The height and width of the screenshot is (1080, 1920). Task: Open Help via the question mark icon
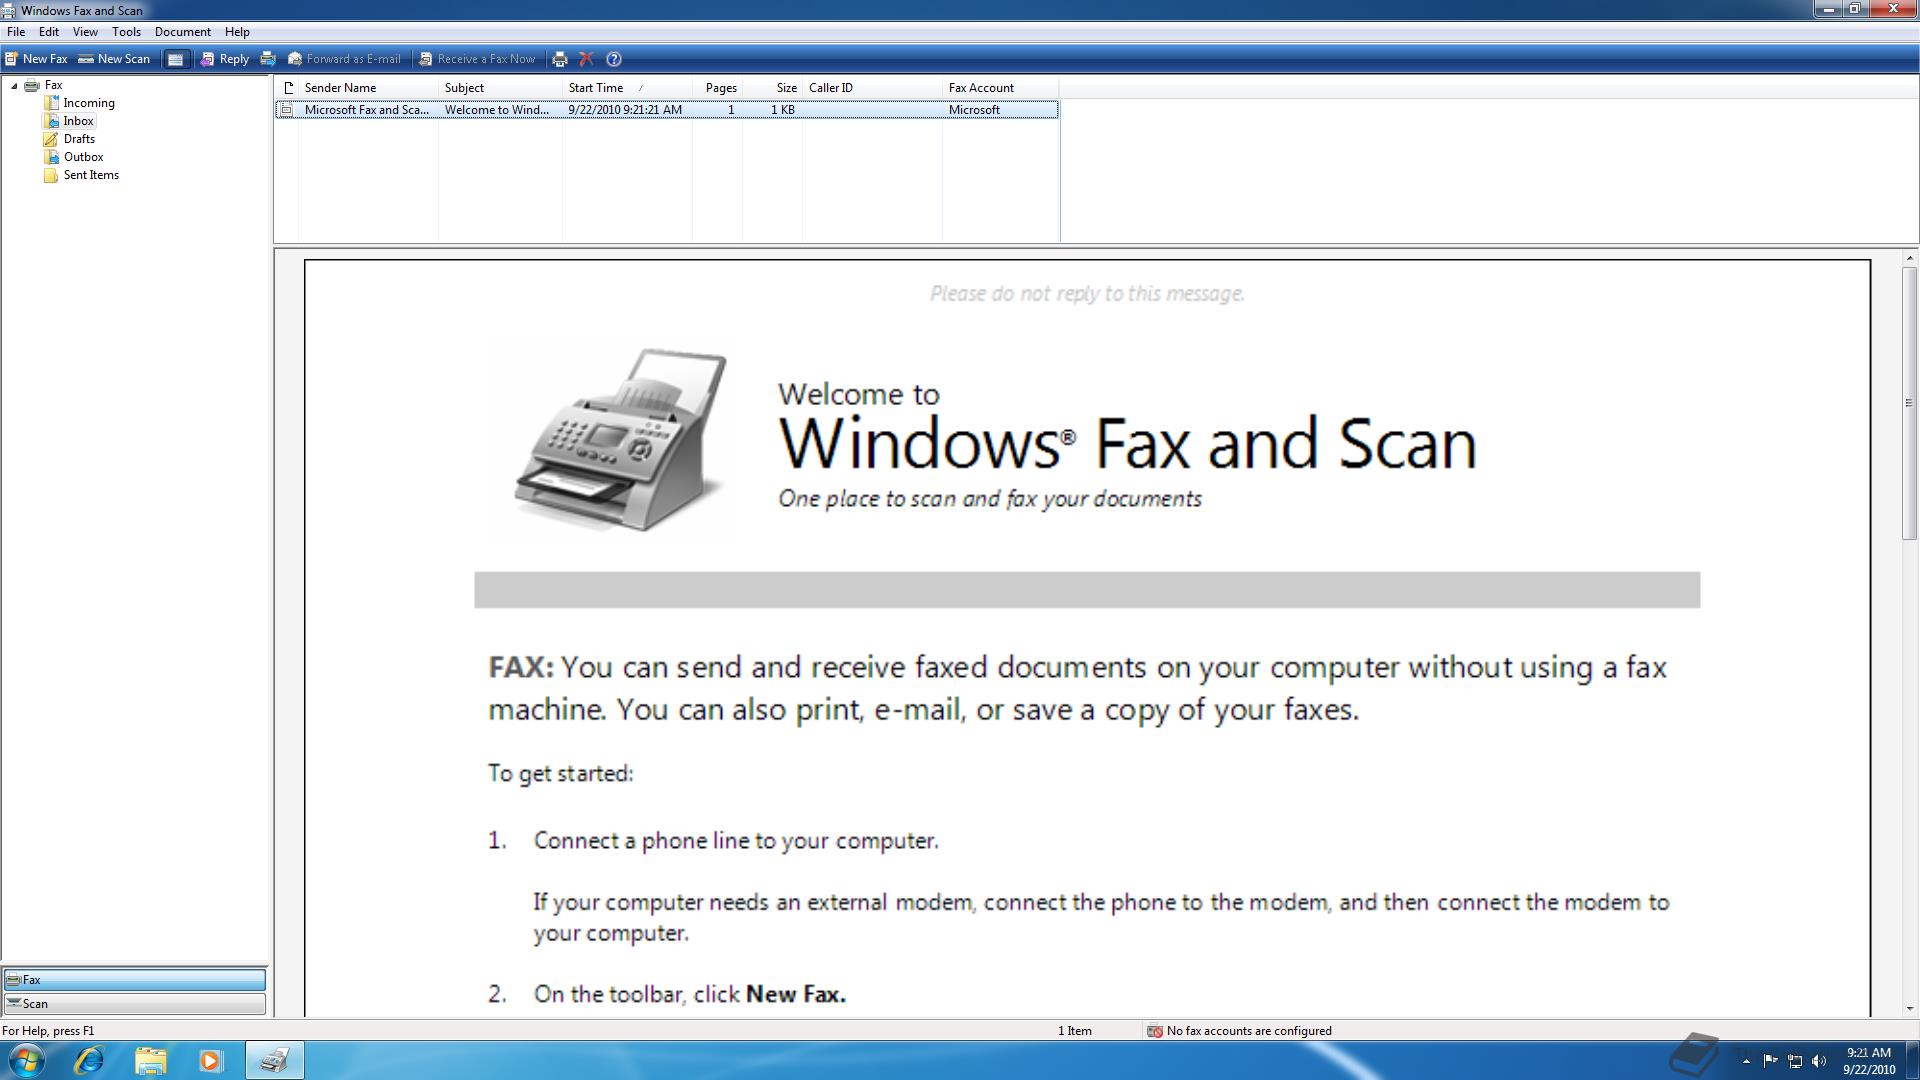pos(614,59)
